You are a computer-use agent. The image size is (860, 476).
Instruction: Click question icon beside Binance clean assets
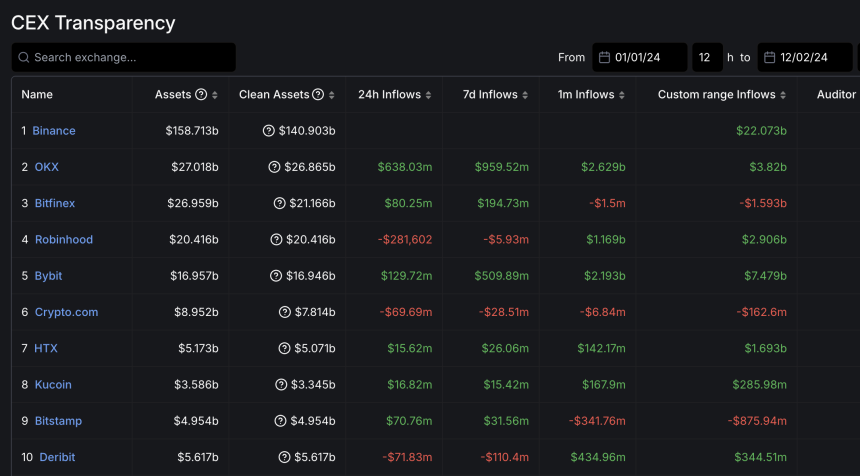(x=268, y=131)
